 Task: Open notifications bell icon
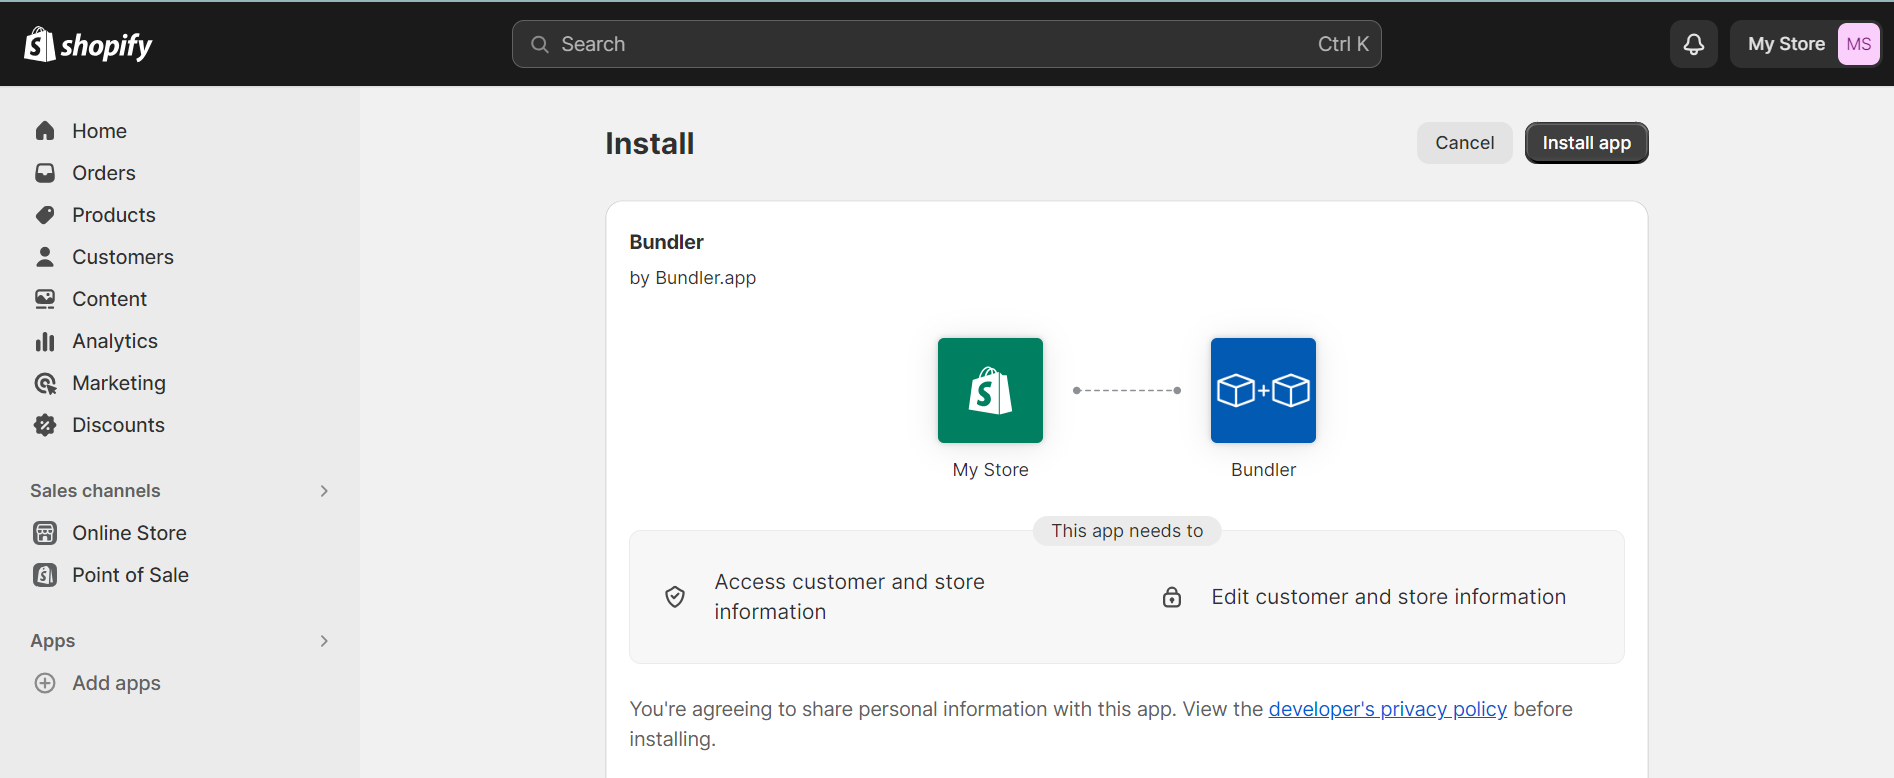click(1694, 44)
